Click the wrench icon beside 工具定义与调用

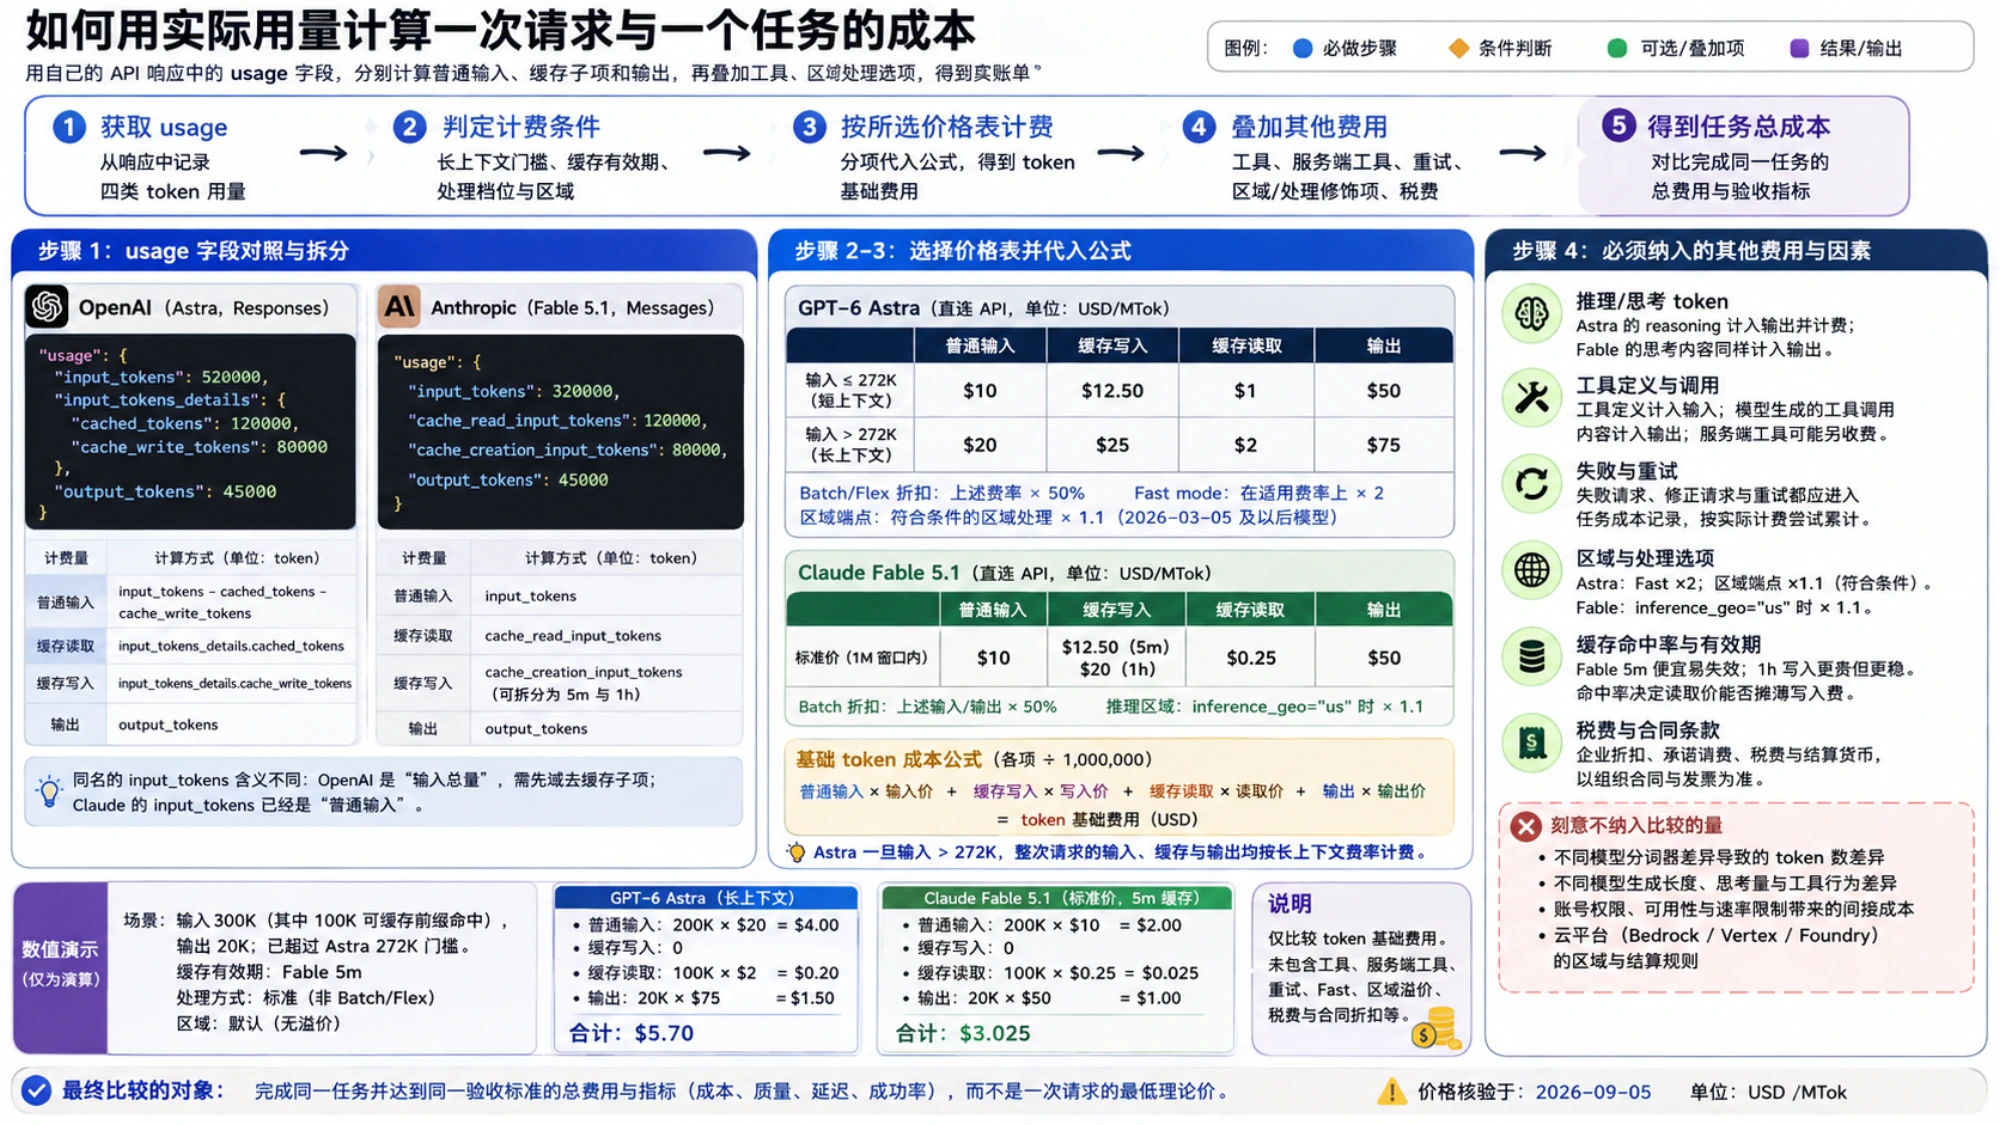(x=1531, y=398)
